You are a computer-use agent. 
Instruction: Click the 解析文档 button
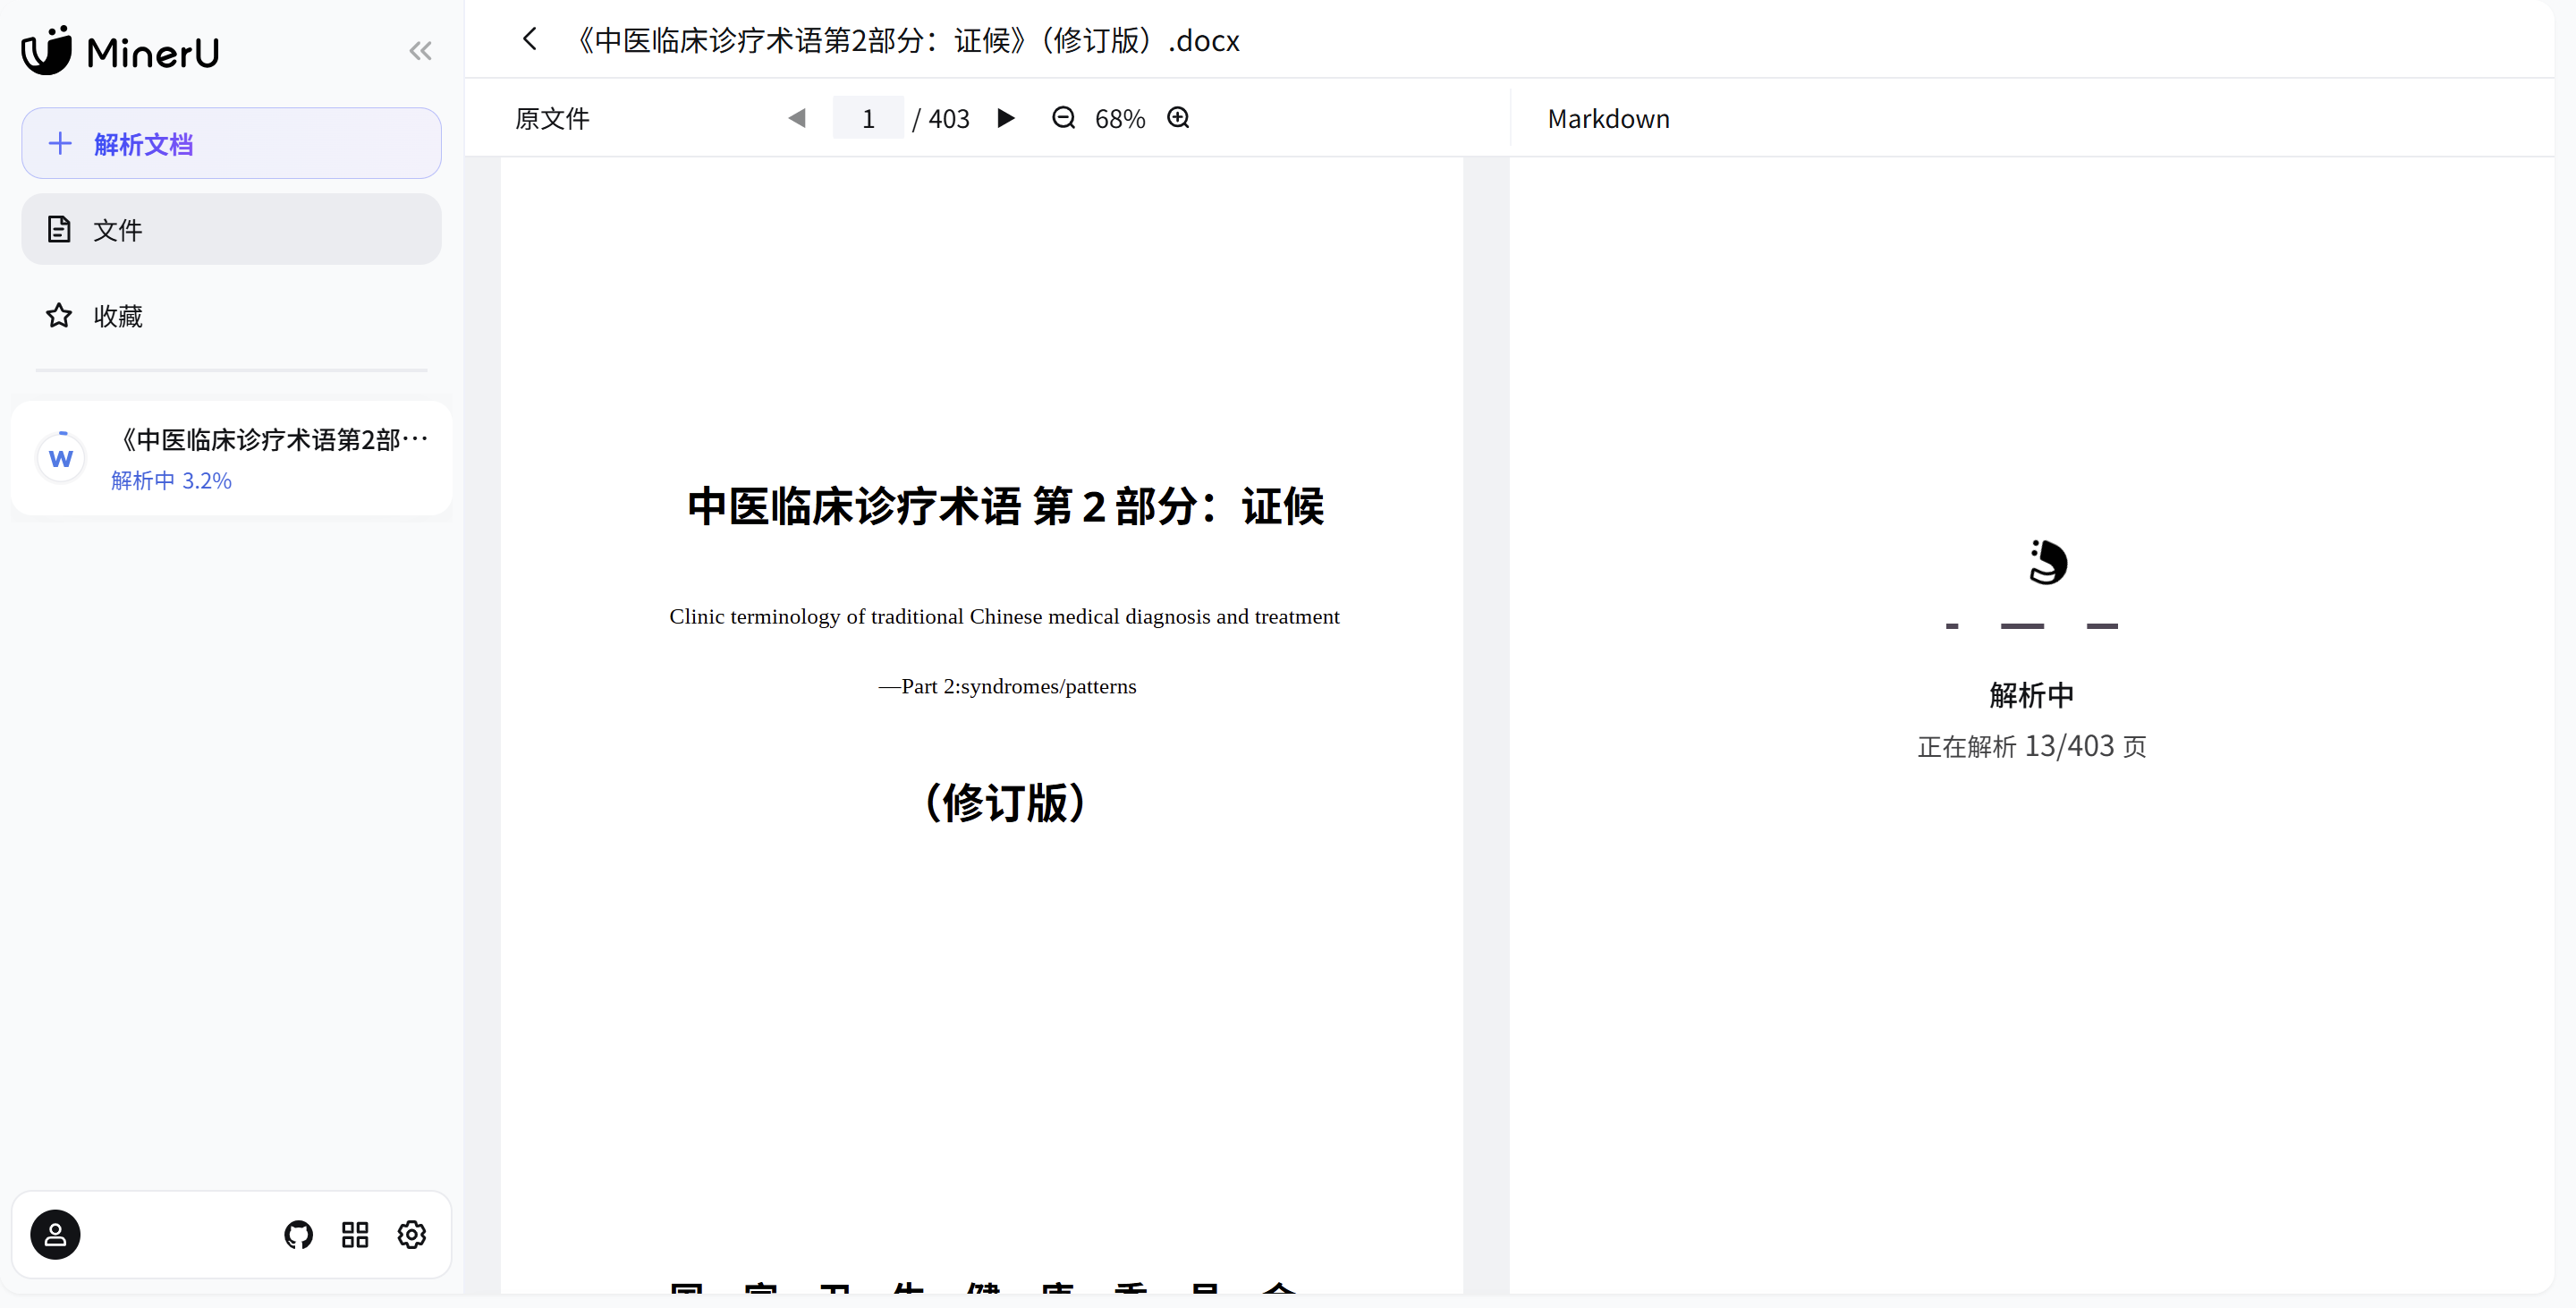click(231, 143)
